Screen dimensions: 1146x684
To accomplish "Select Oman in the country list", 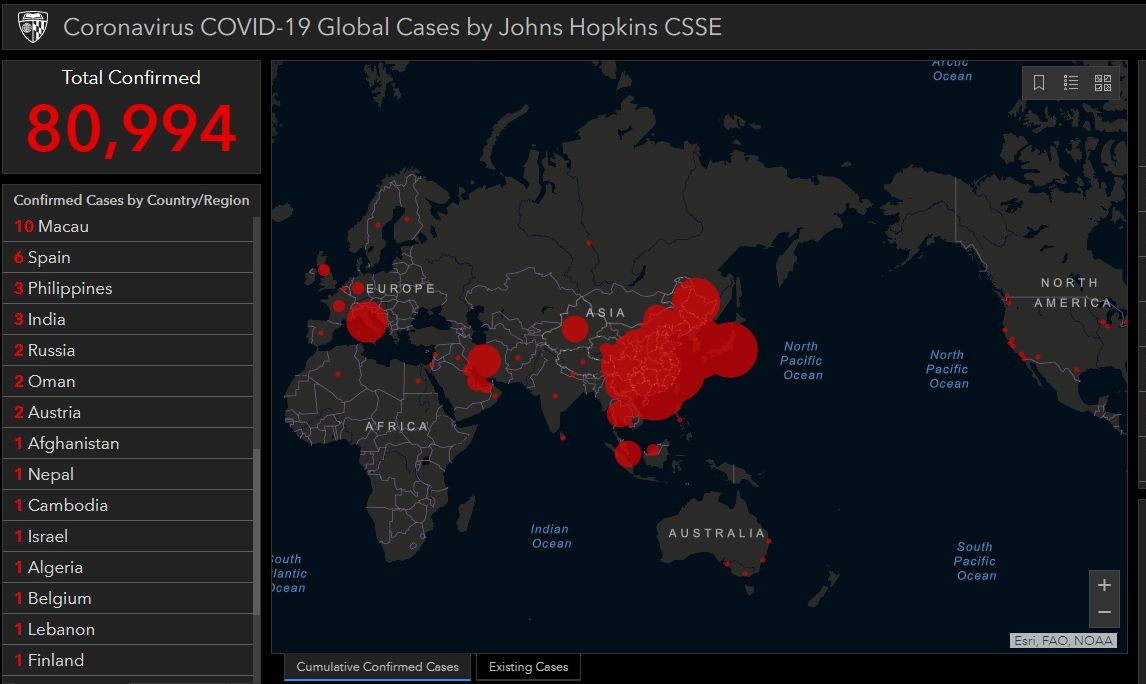I will 128,381.
